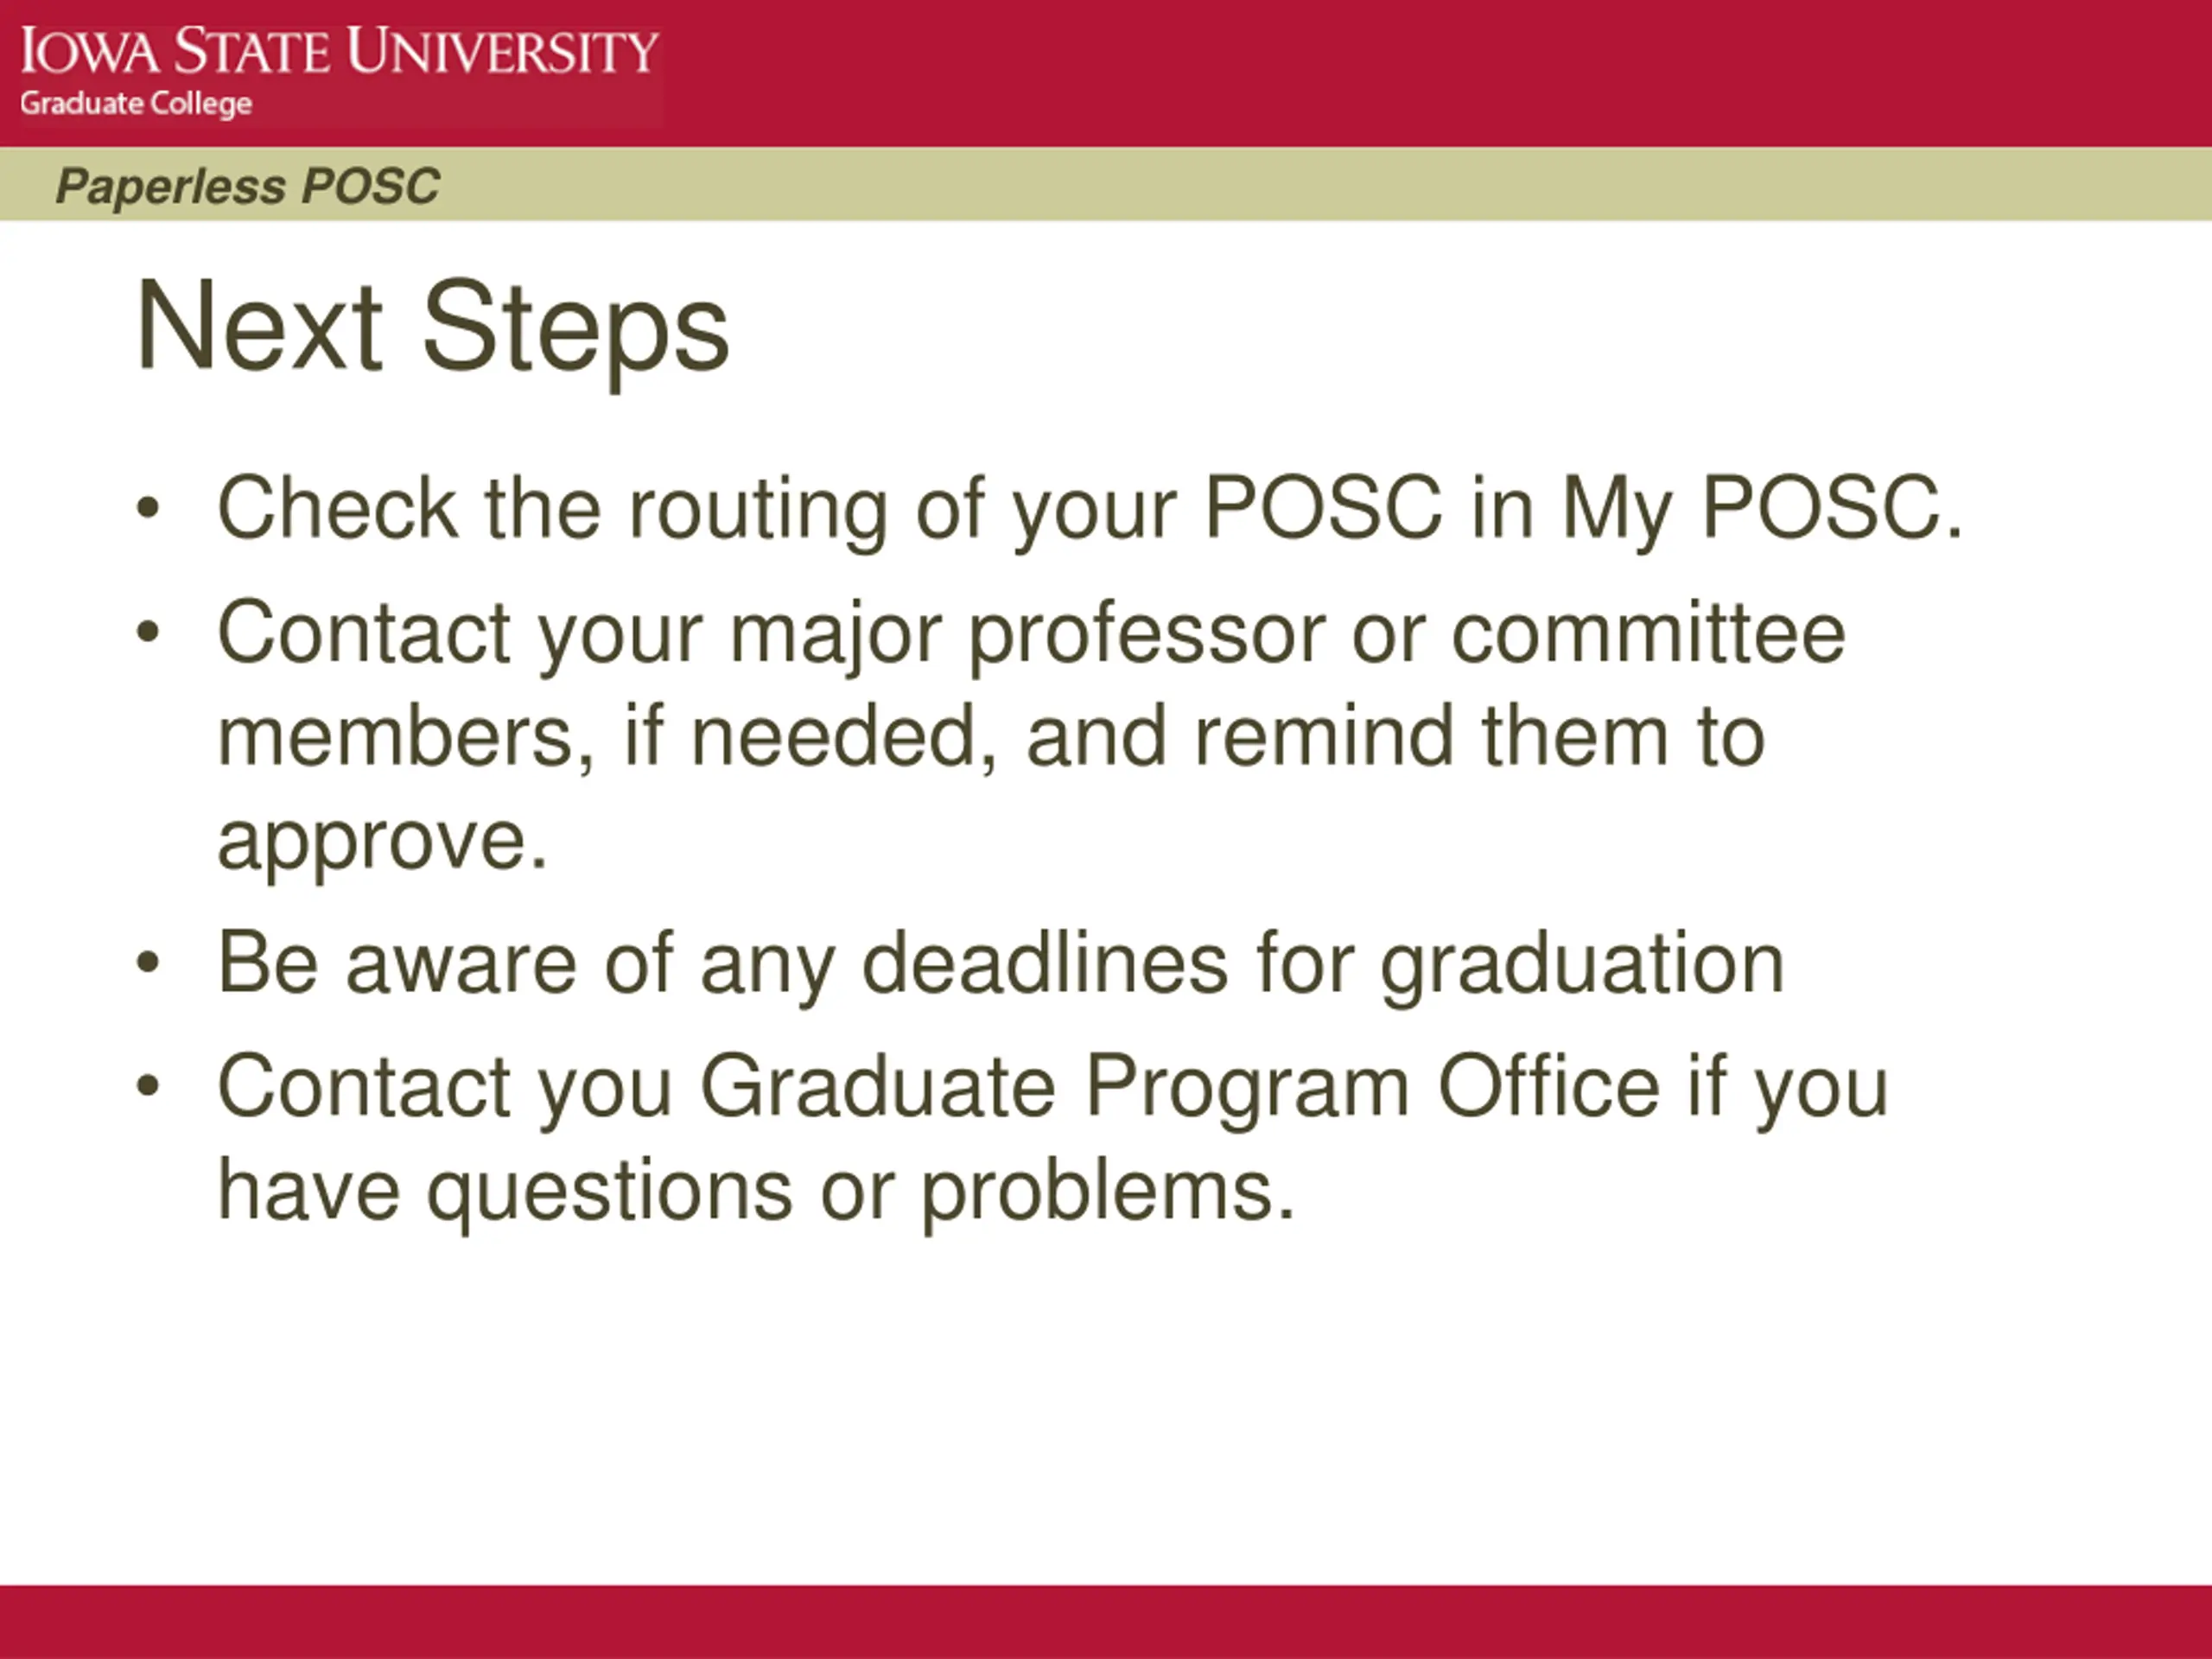Click the Iowa State University logo text

(x=339, y=52)
